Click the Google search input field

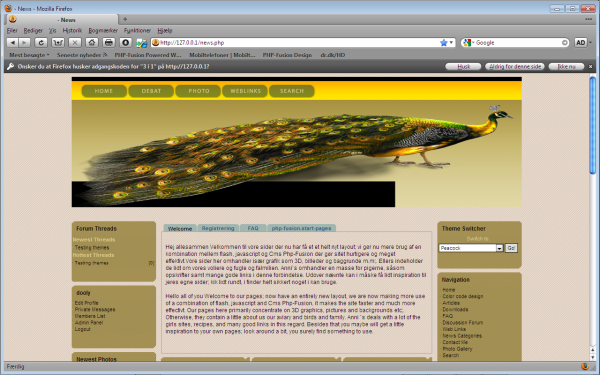[518, 42]
